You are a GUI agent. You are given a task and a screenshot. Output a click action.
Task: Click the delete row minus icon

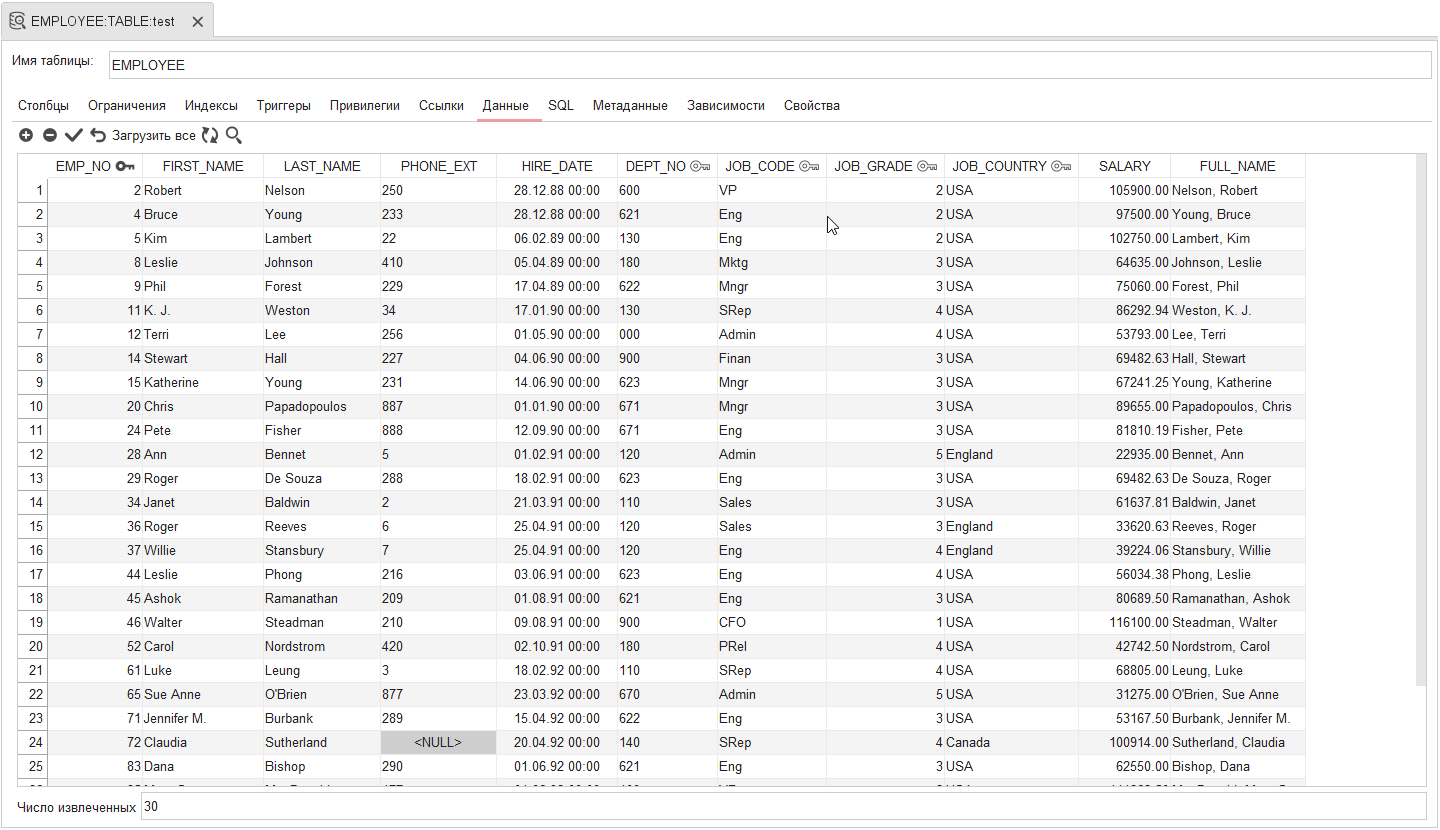(49, 135)
